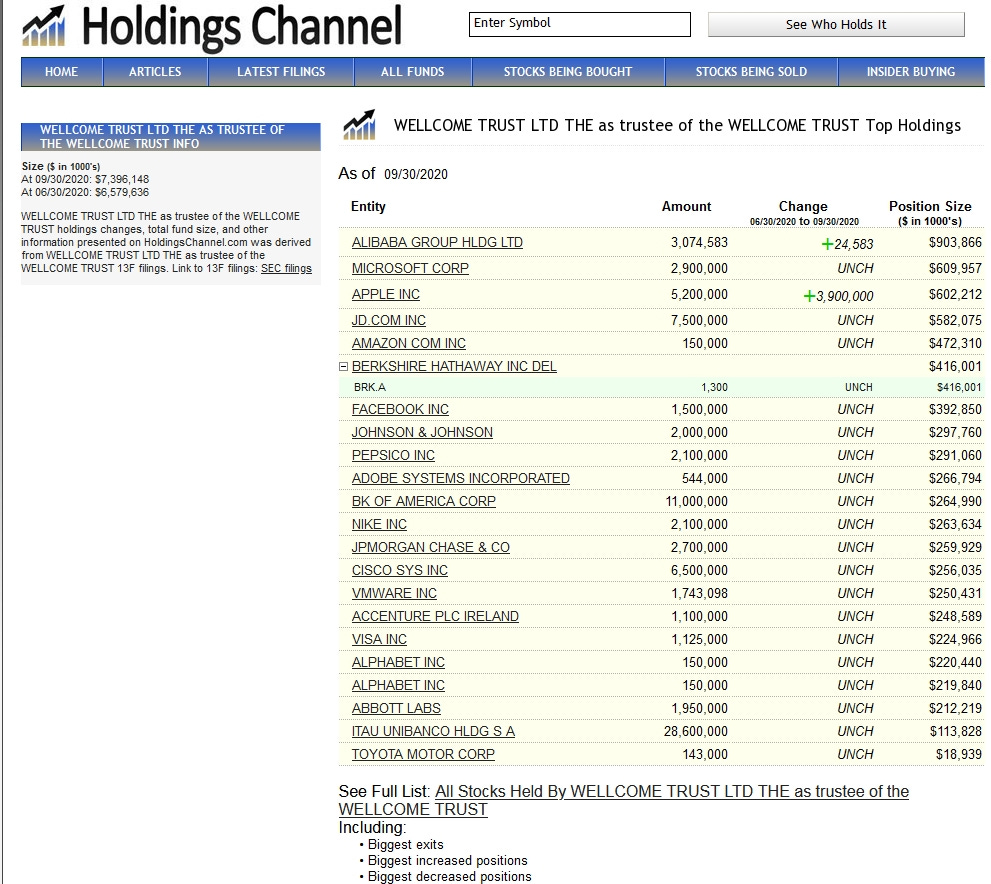991x884 pixels.
Task: Select STOCKS BEING SOLD menu
Action: pyautogui.click(x=751, y=71)
